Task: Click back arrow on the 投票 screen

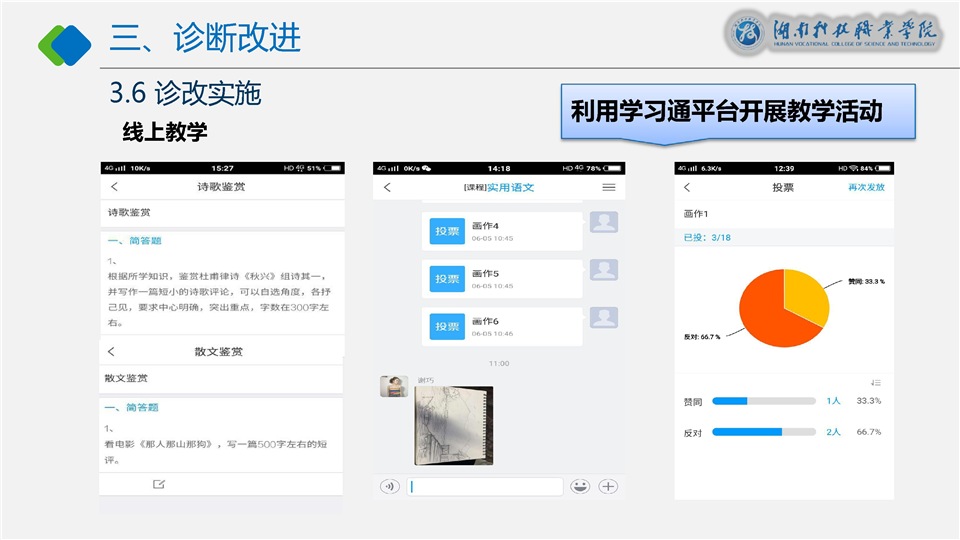Action: pos(687,187)
